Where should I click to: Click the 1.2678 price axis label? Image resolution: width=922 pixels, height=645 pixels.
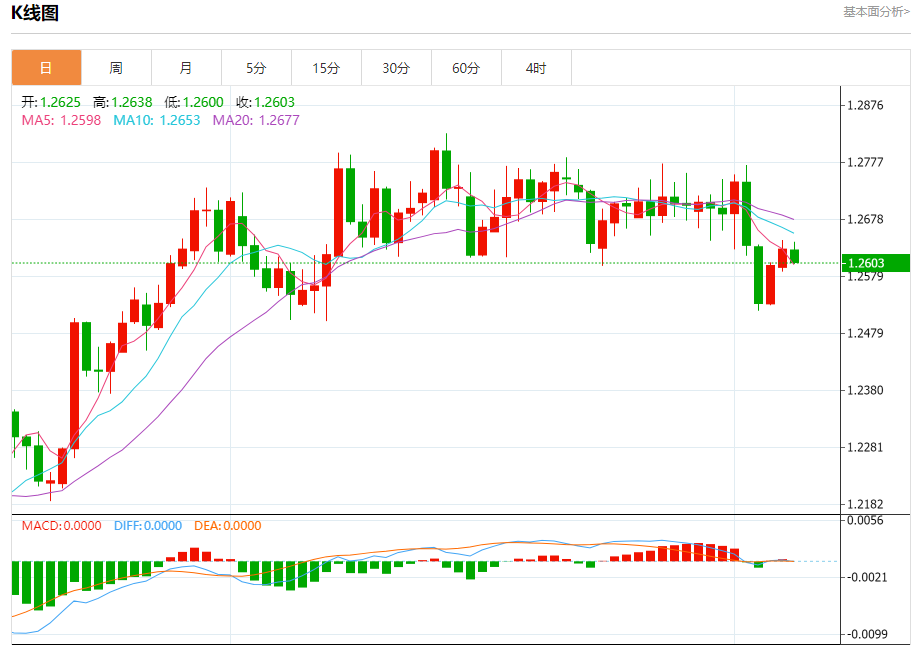(x=865, y=219)
